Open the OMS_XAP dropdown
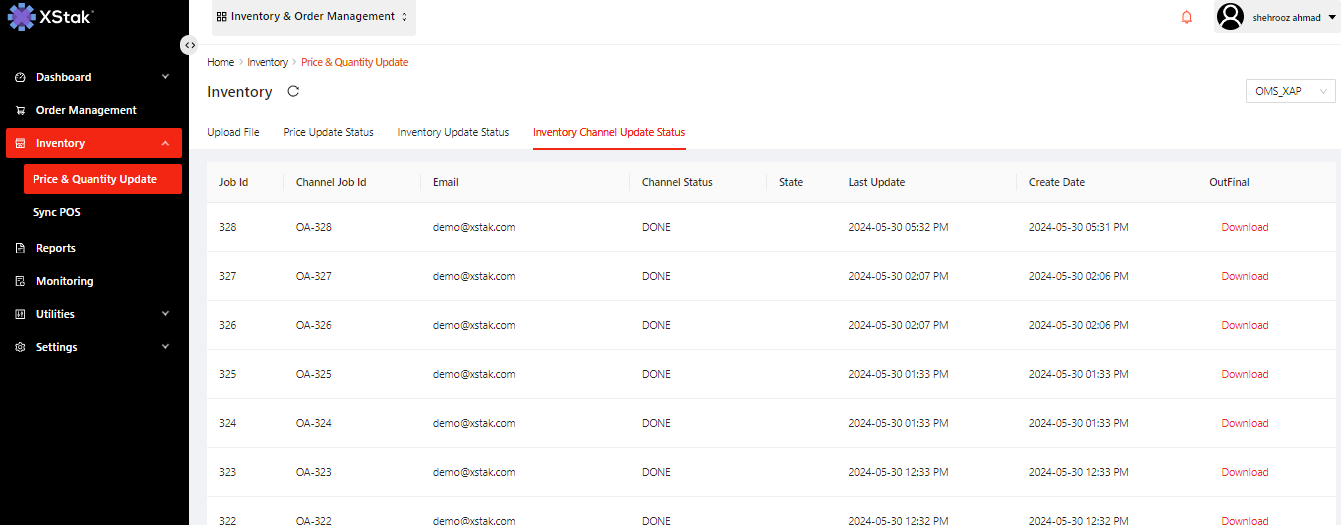This screenshot has height=525, width=1341. click(x=1289, y=91)
